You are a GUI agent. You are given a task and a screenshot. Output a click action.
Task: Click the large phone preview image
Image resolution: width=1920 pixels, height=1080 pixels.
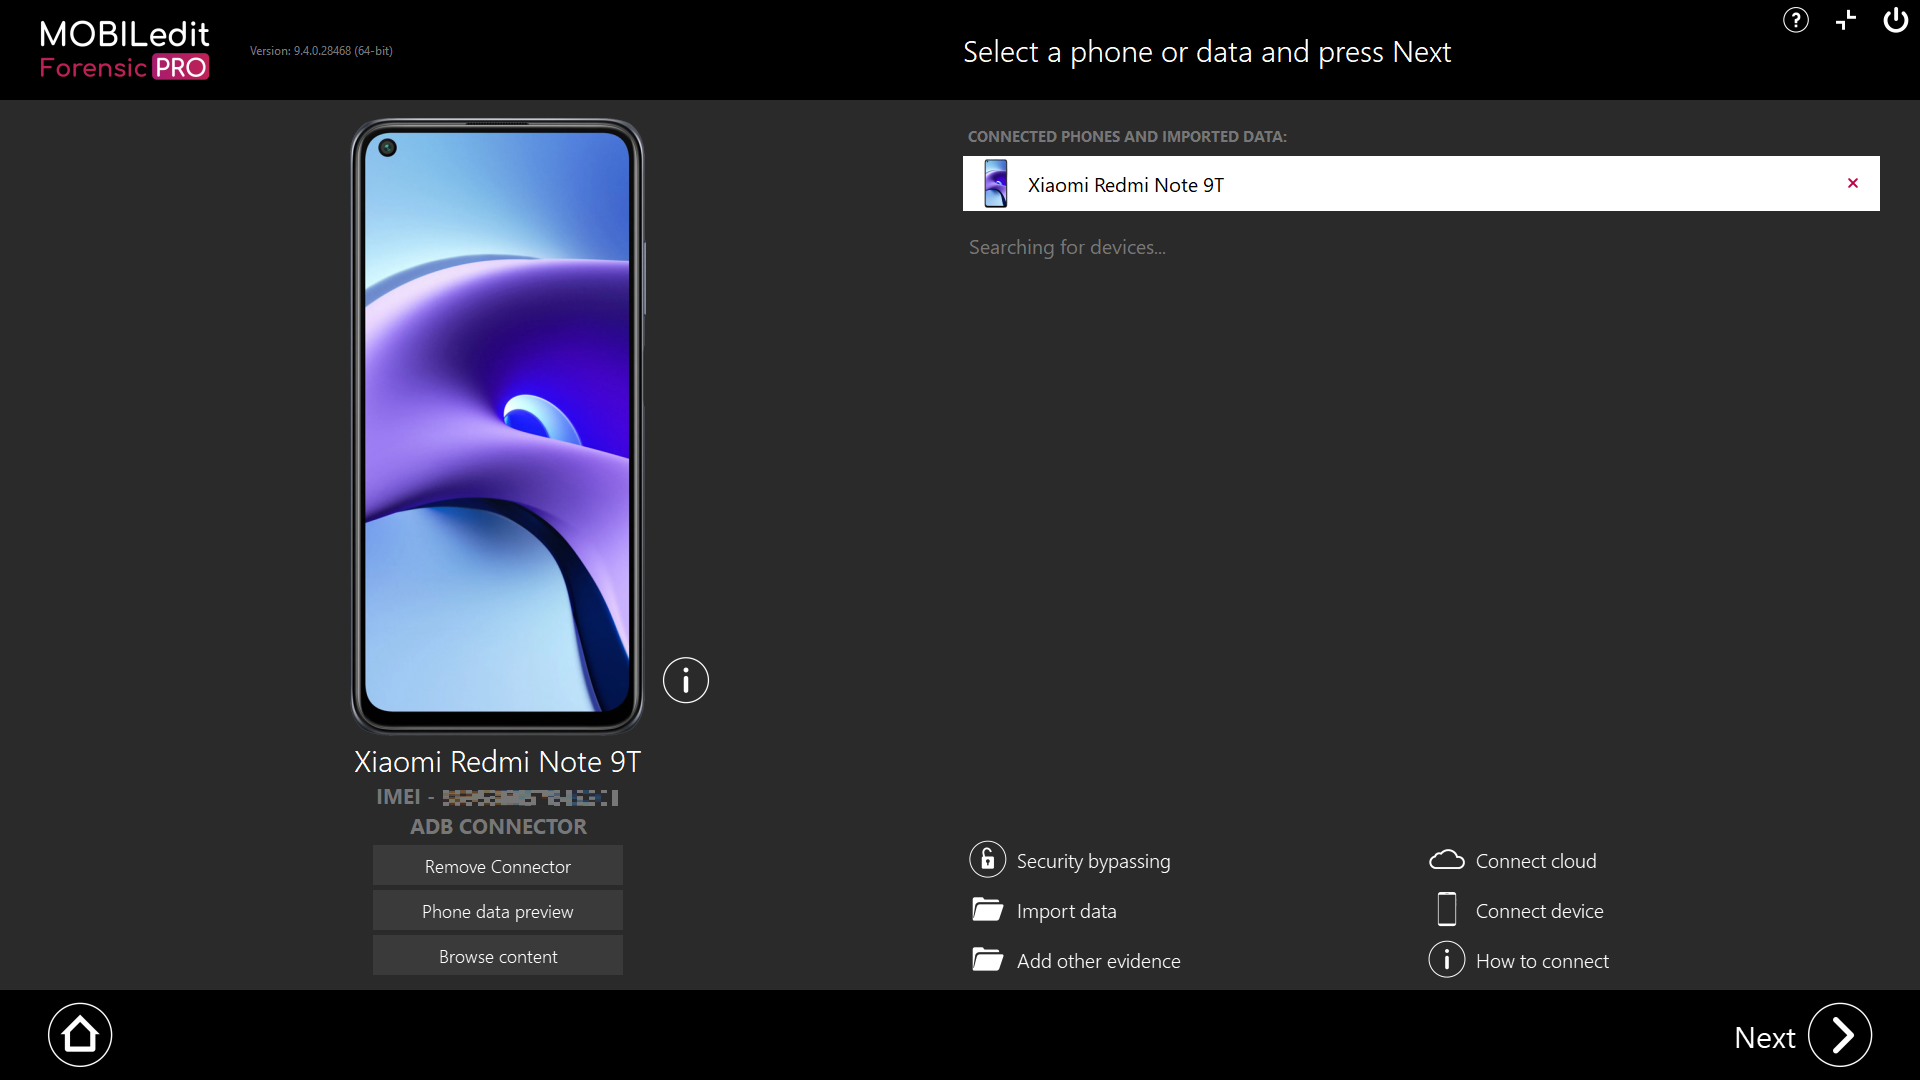(497, 425)
